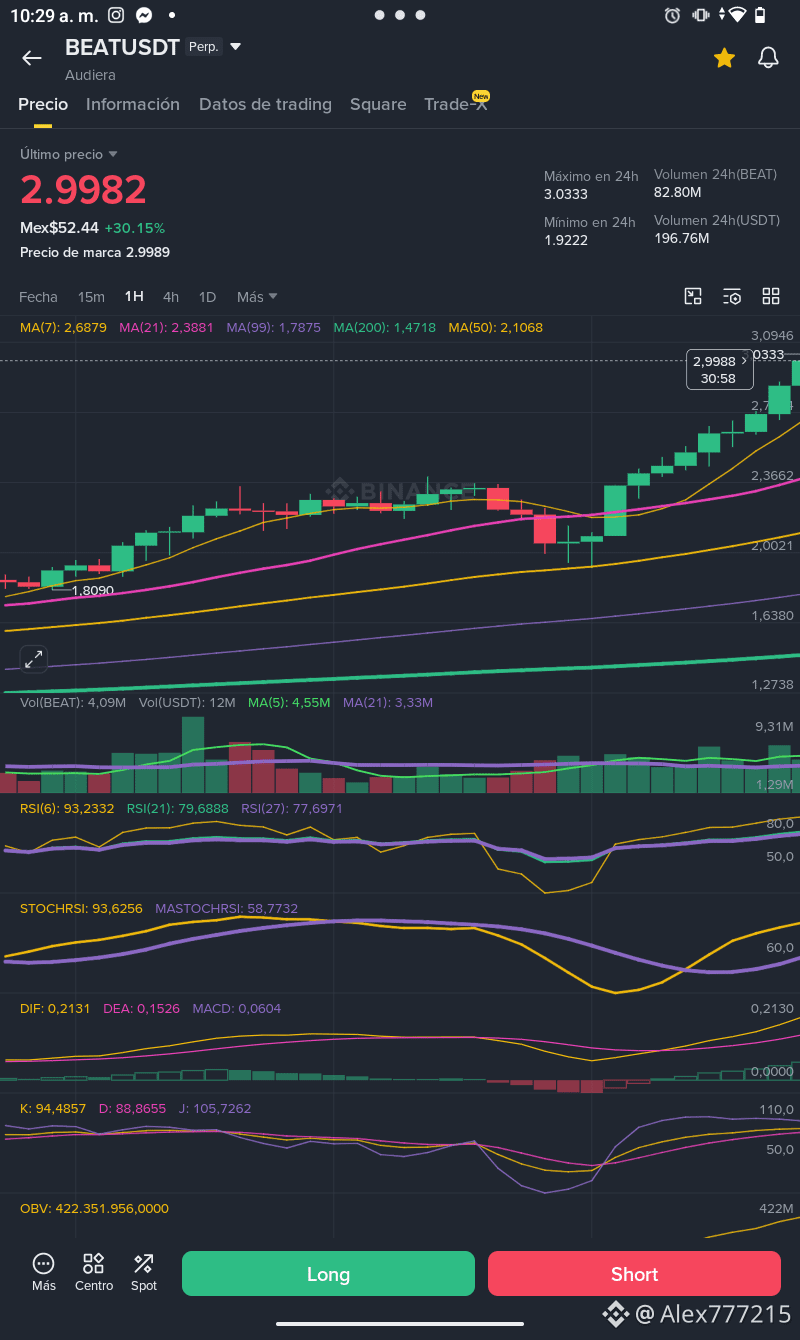Expand the Último precio dropdown

pos(69,154)
